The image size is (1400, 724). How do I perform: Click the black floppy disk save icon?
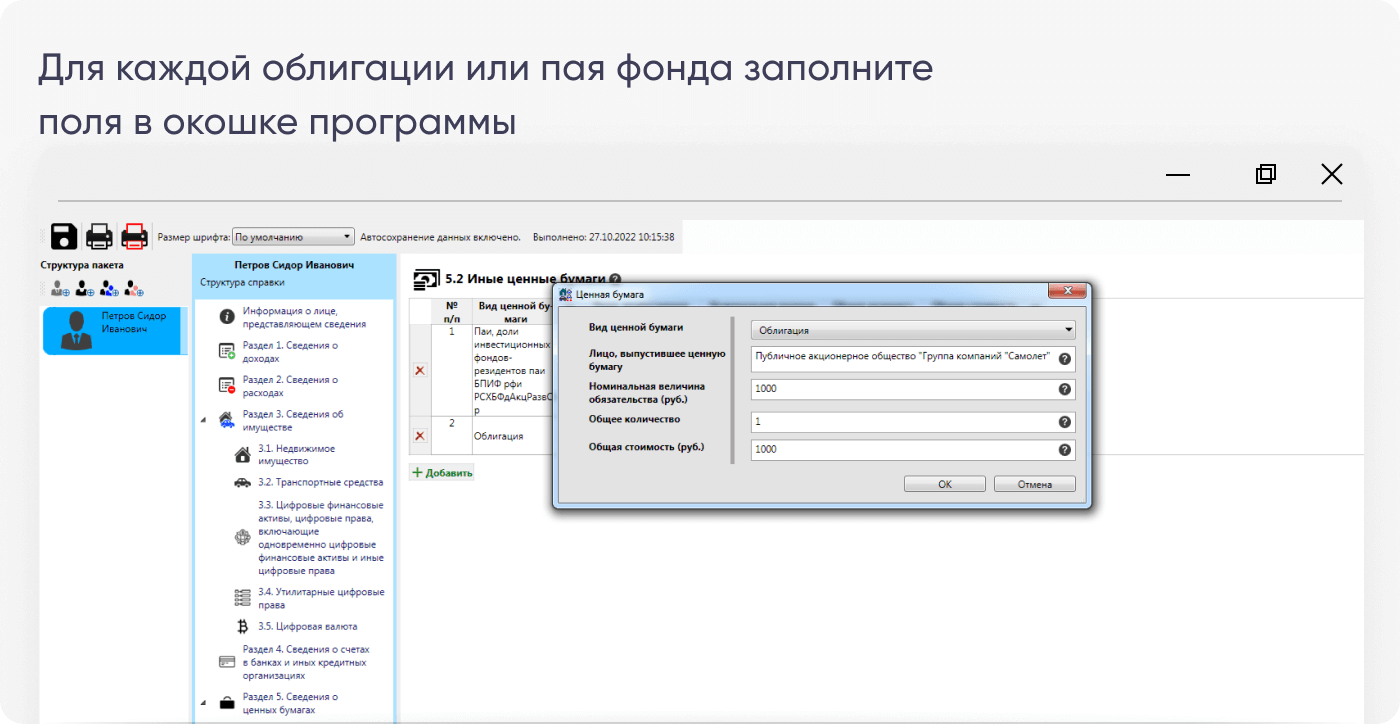(64, 237)
